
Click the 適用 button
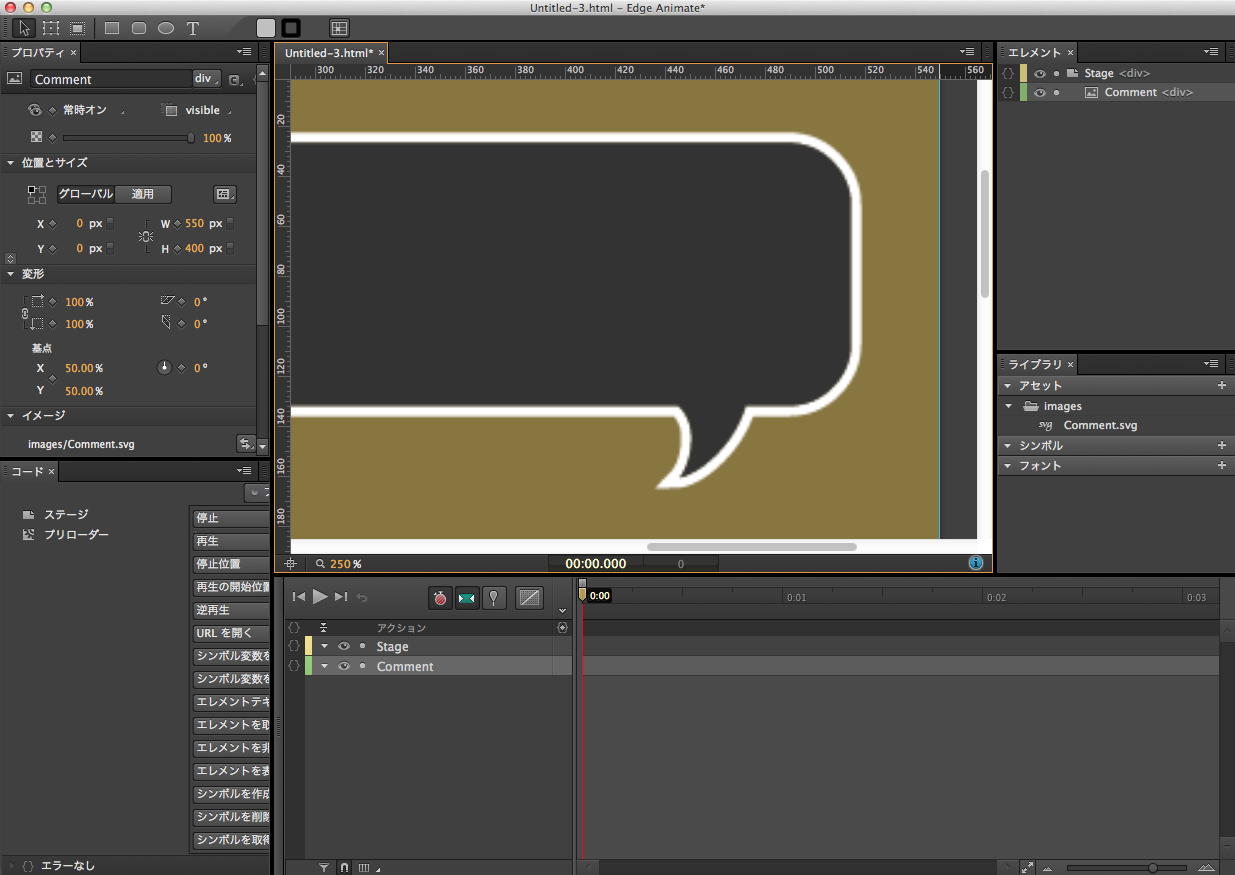[x=143, y=194]
